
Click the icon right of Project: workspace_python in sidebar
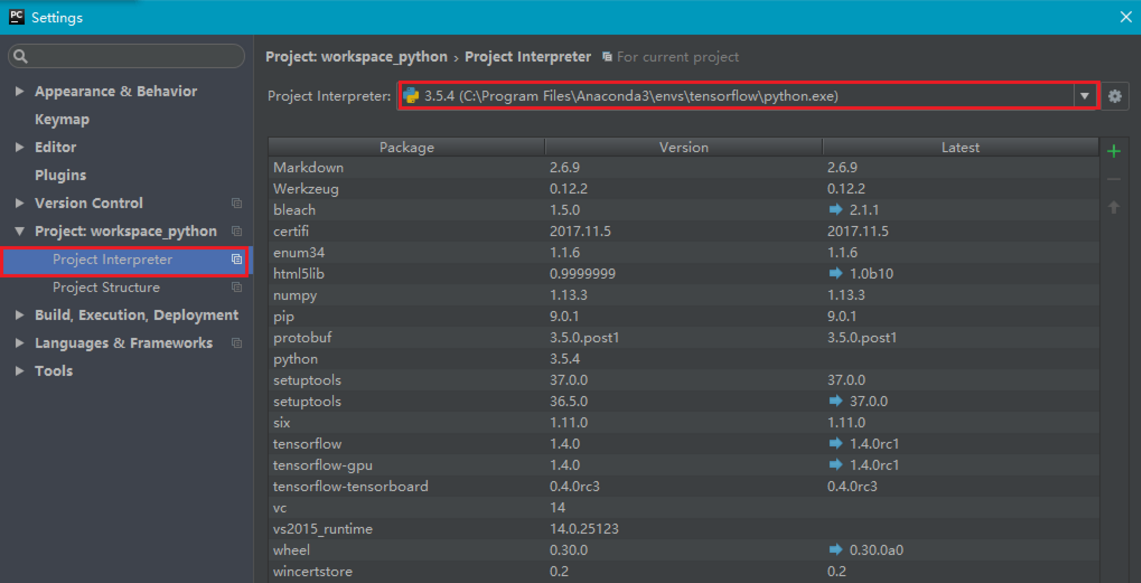[236, 231]
